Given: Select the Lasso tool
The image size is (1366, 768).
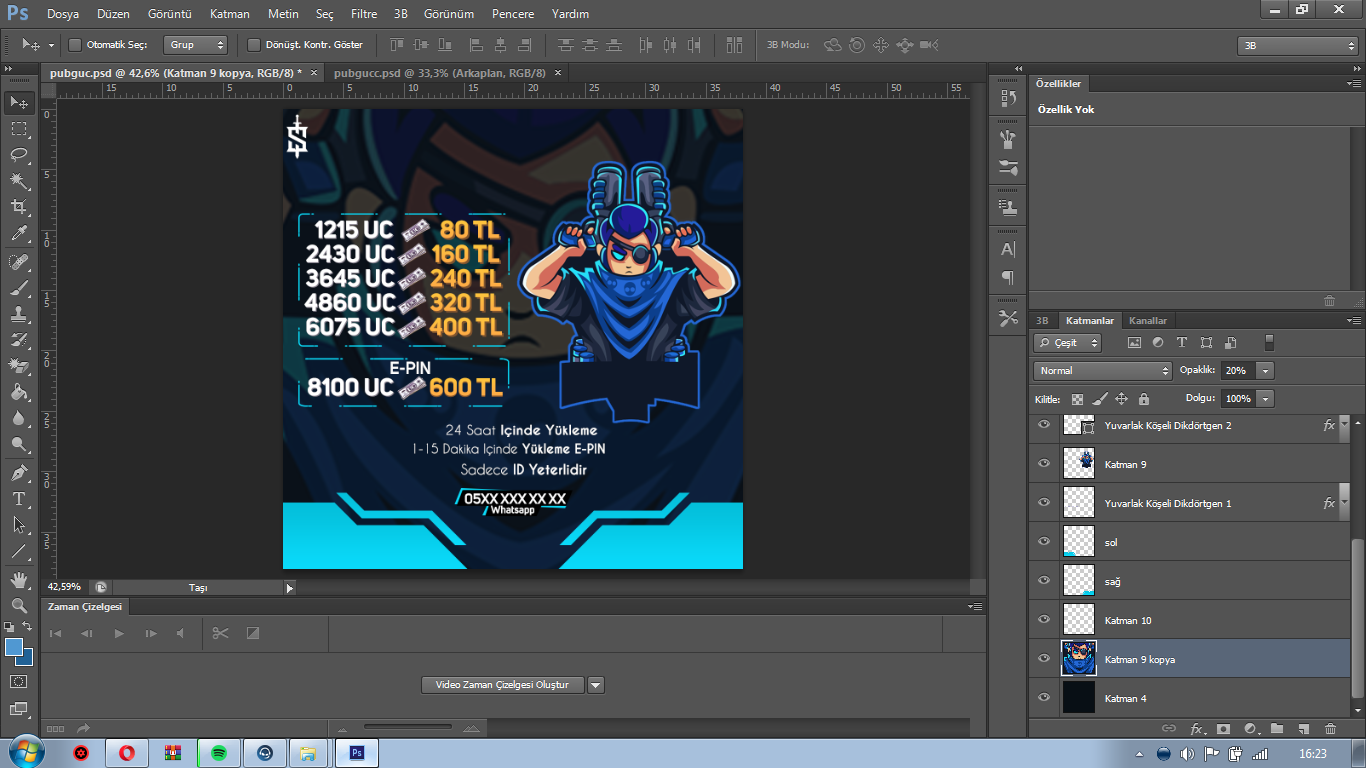Looking at the screenshot, I should (x=19, y=155).
